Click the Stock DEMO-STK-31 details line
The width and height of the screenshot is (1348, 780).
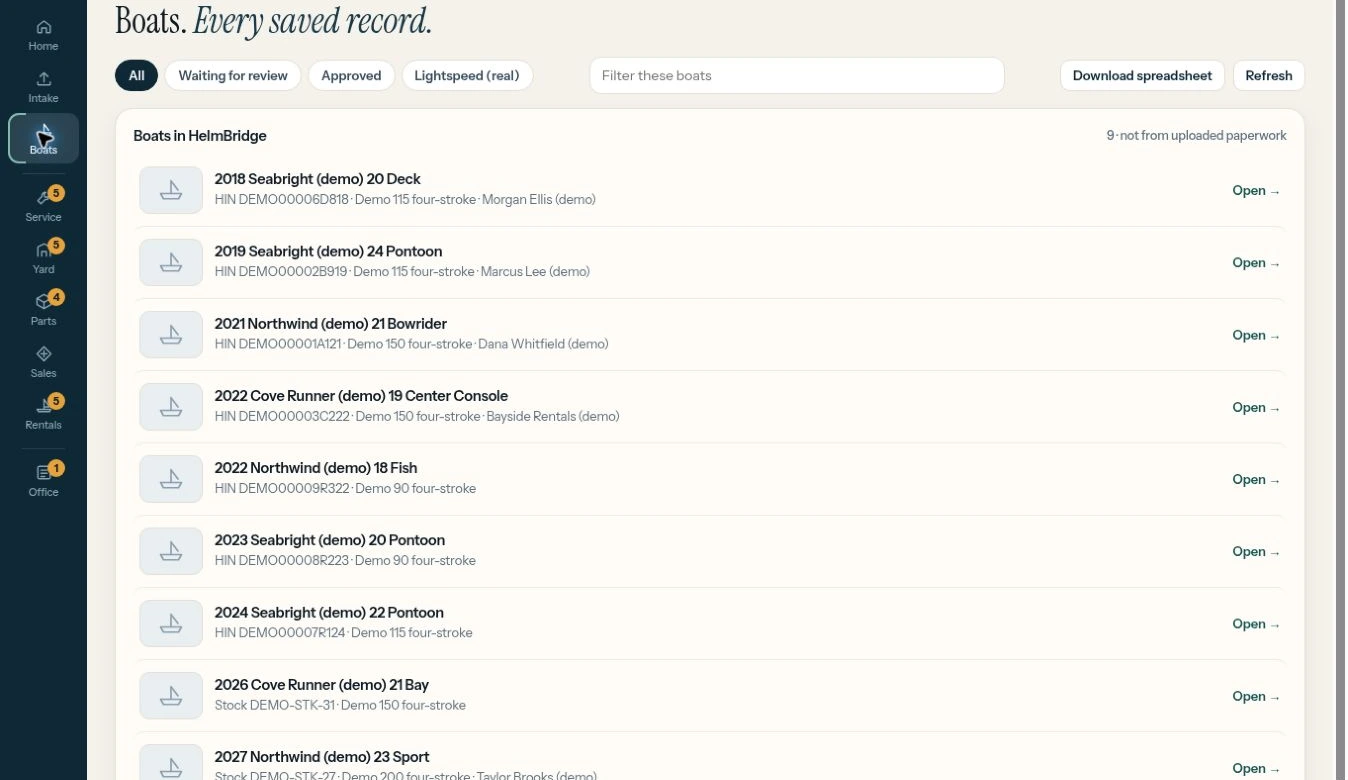pos(340,705)
